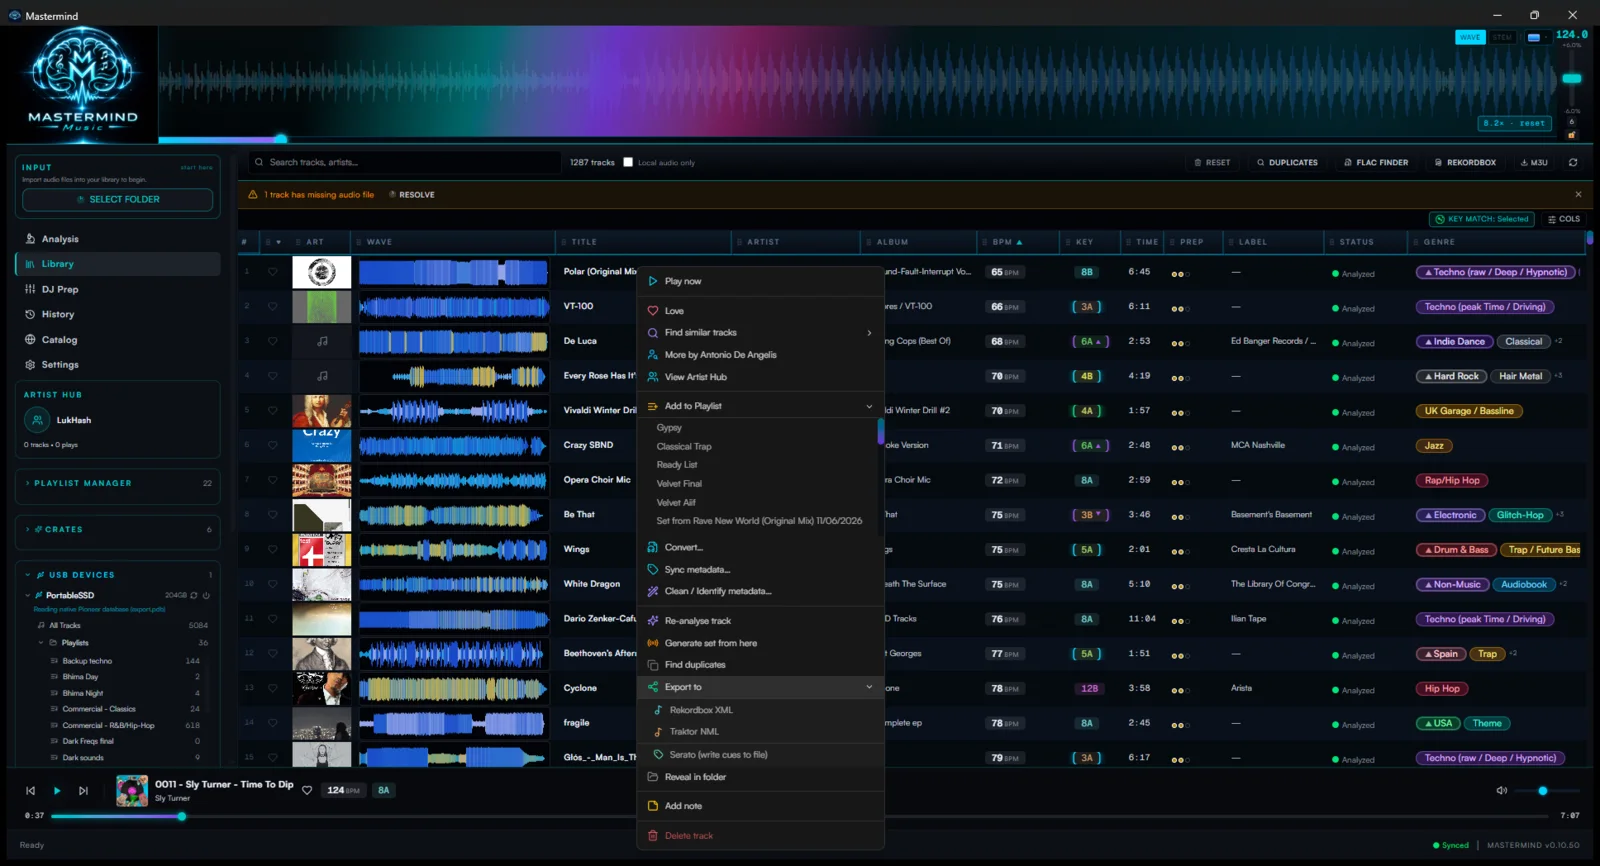Export to Traktor NML

click(760, 732)
